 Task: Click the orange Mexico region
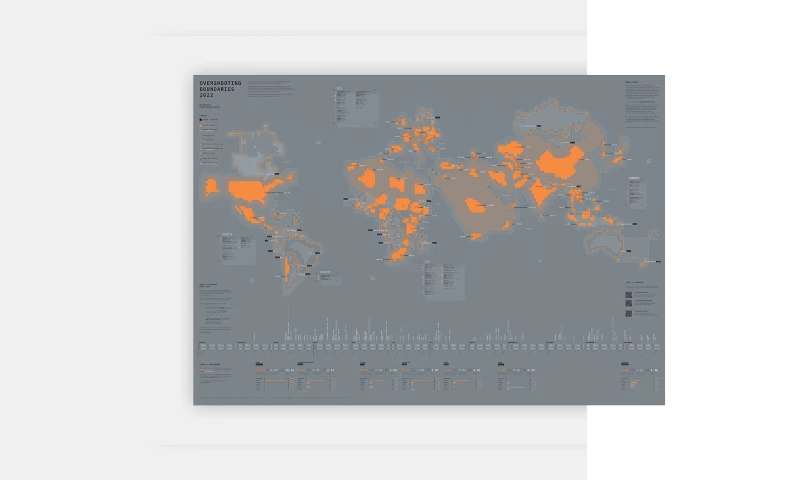point(250,213)
